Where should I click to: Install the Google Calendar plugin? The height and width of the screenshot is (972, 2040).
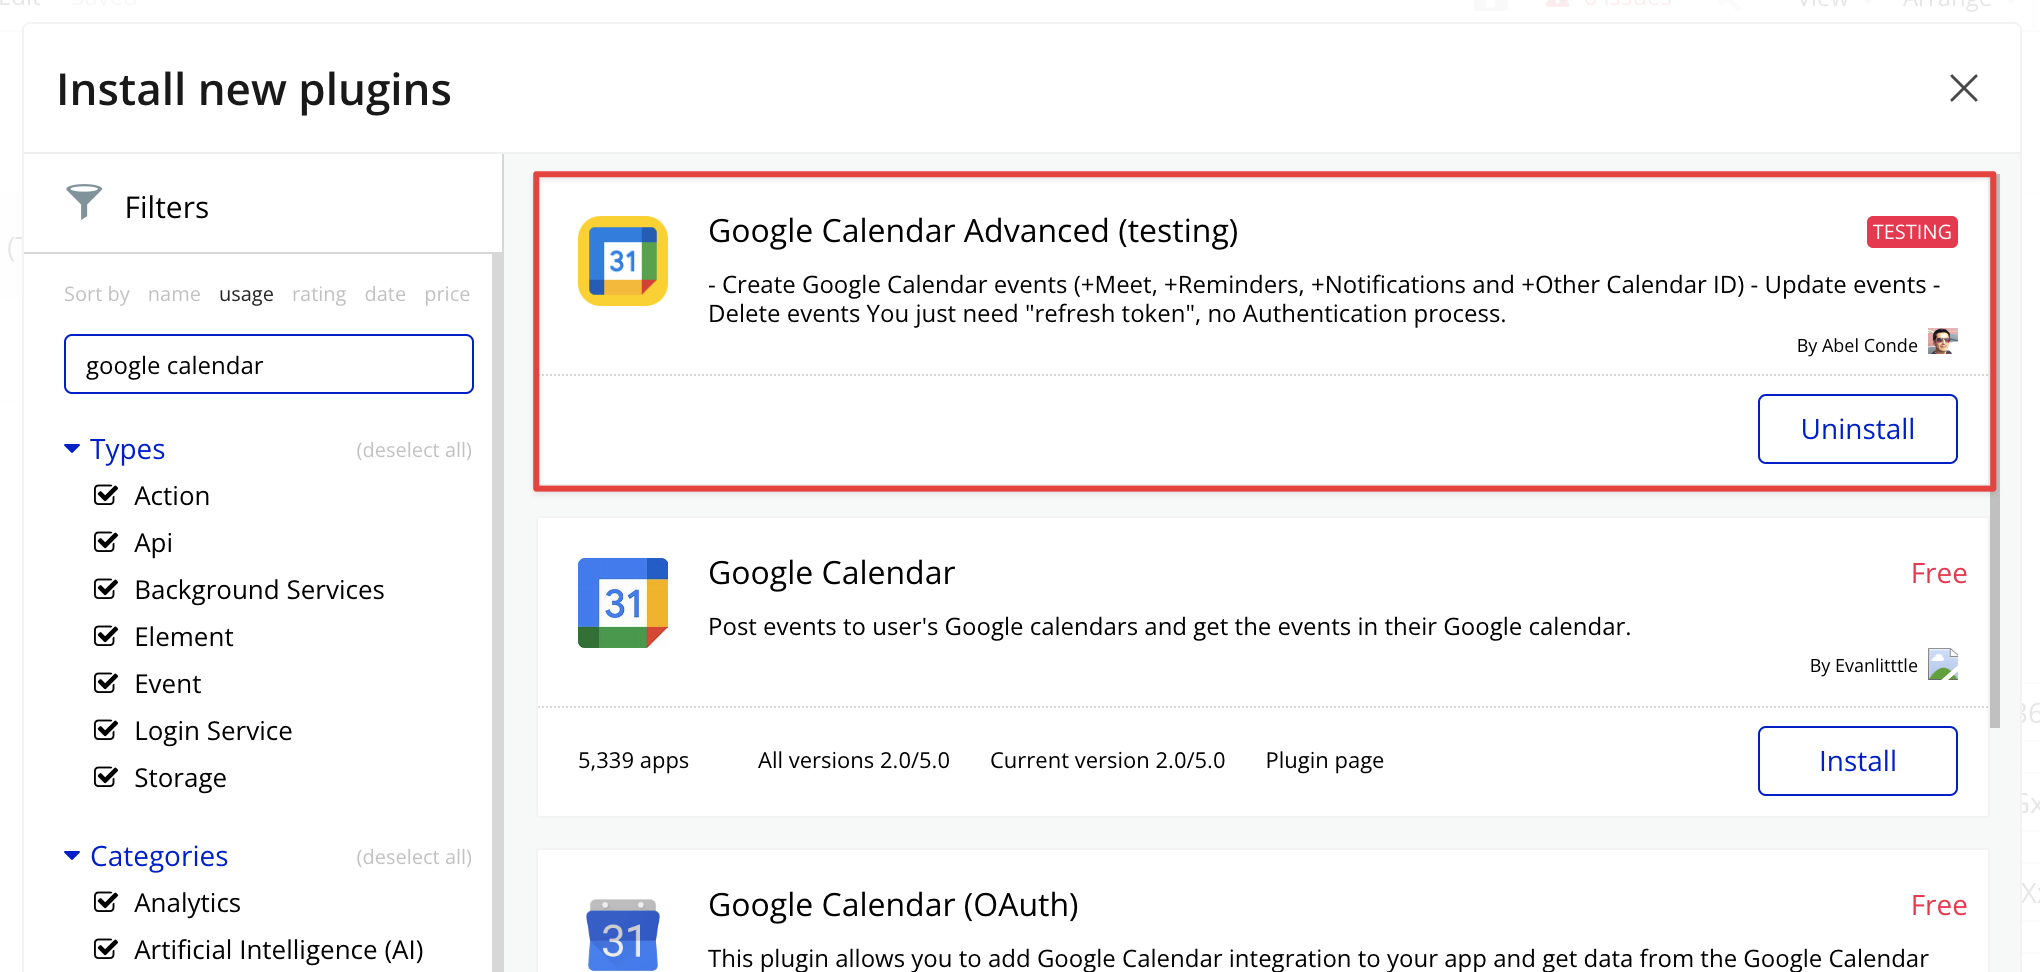click(x=1856, y=761)
